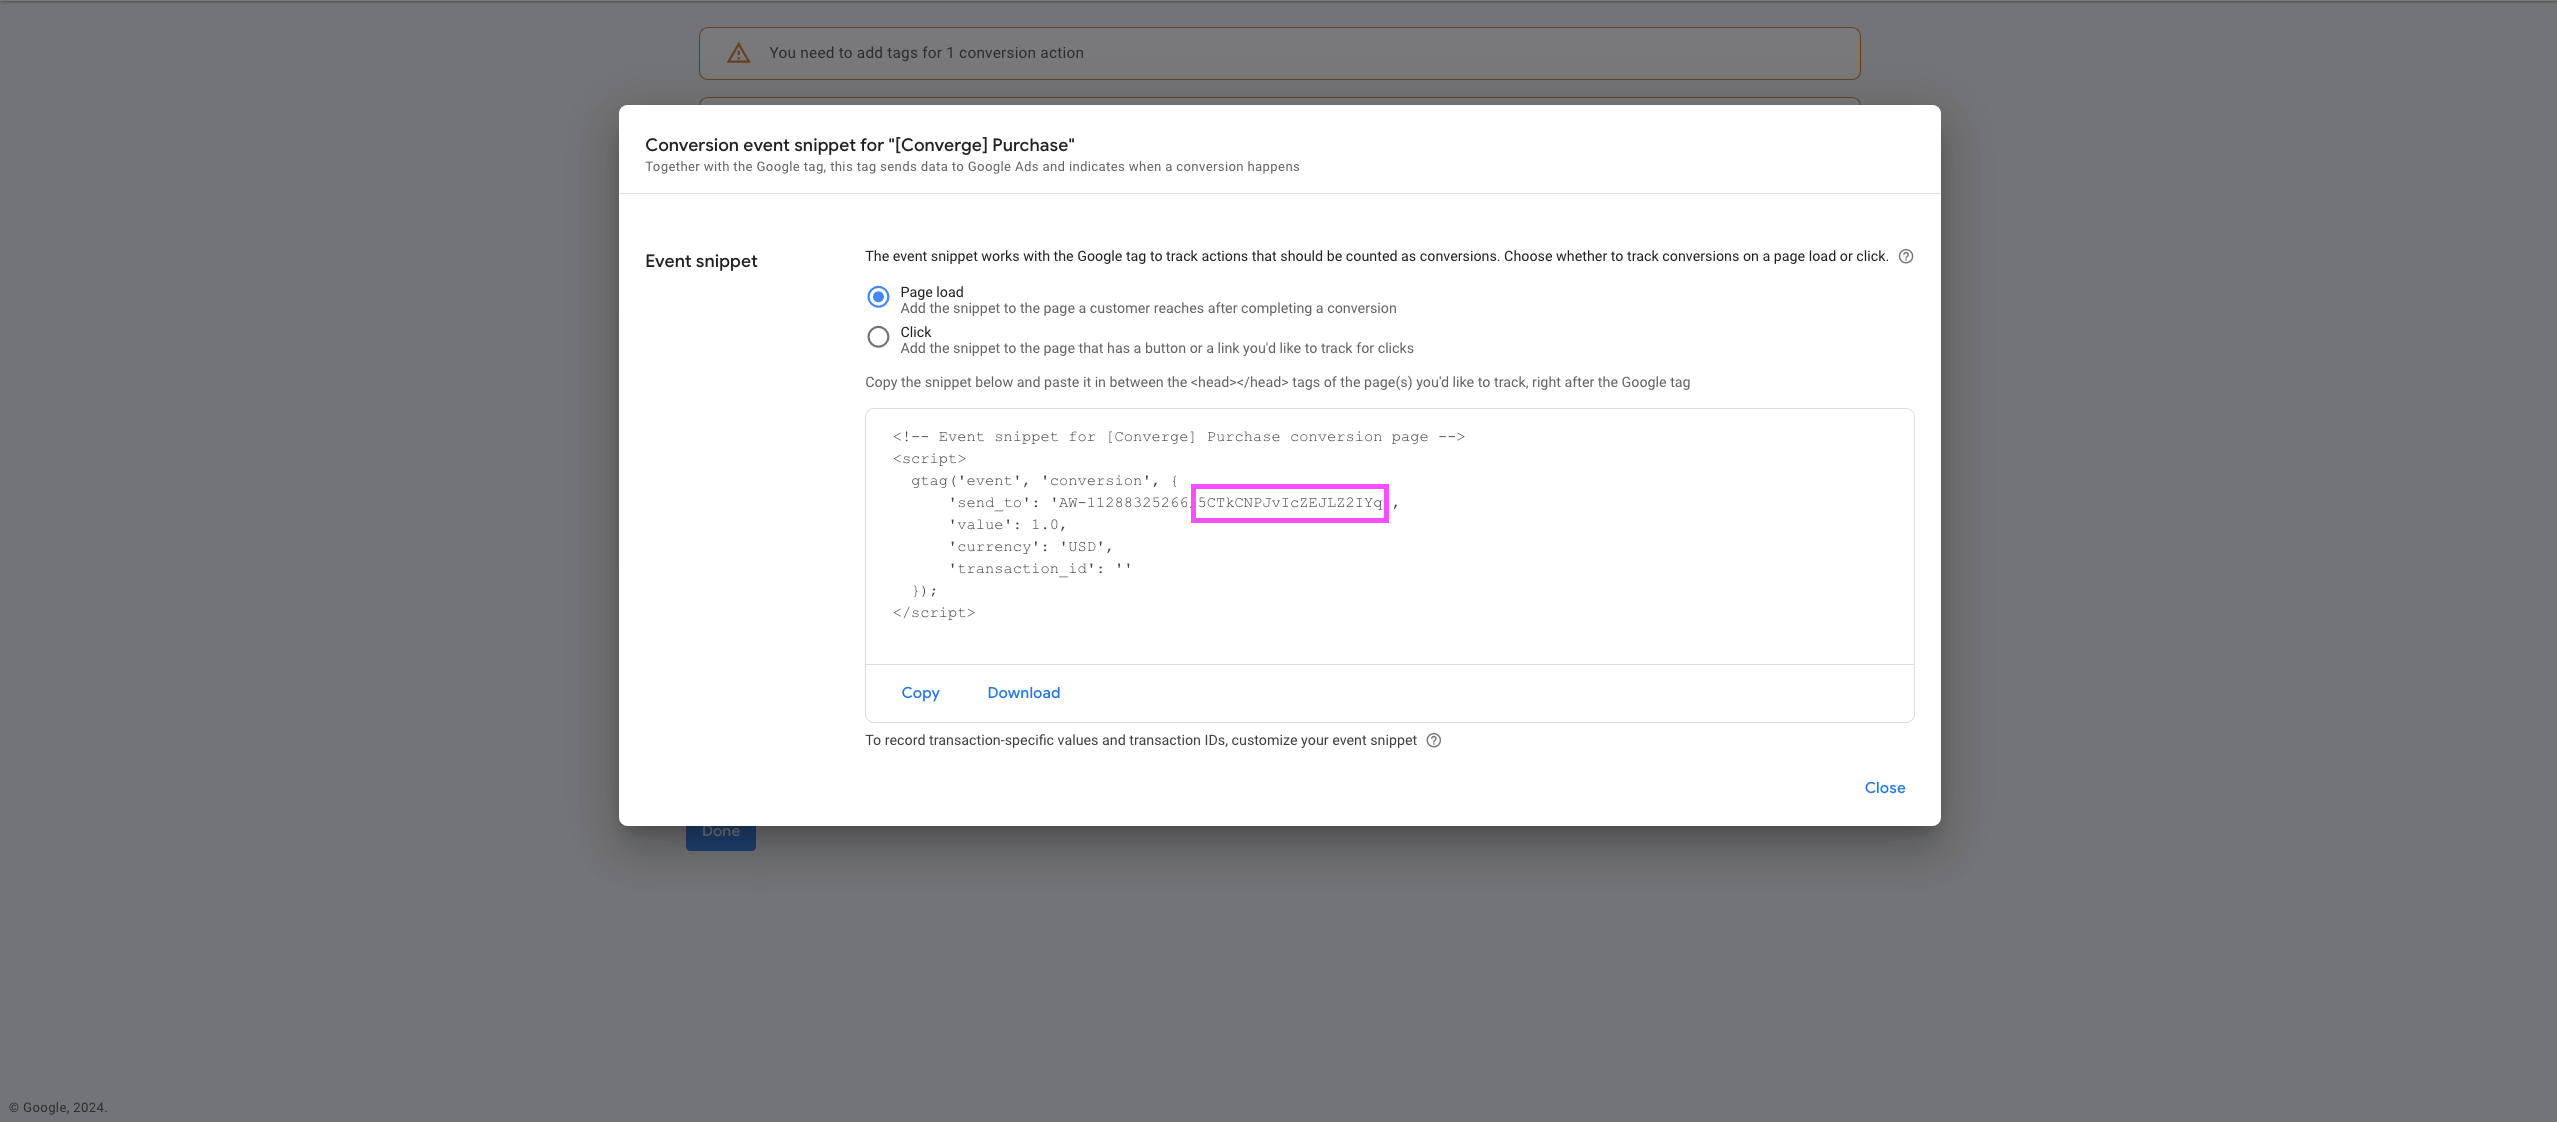Click 'To record transaction-specific values' text
The width and height of the screenshot is (2557, 1122).
point(1141,740)
